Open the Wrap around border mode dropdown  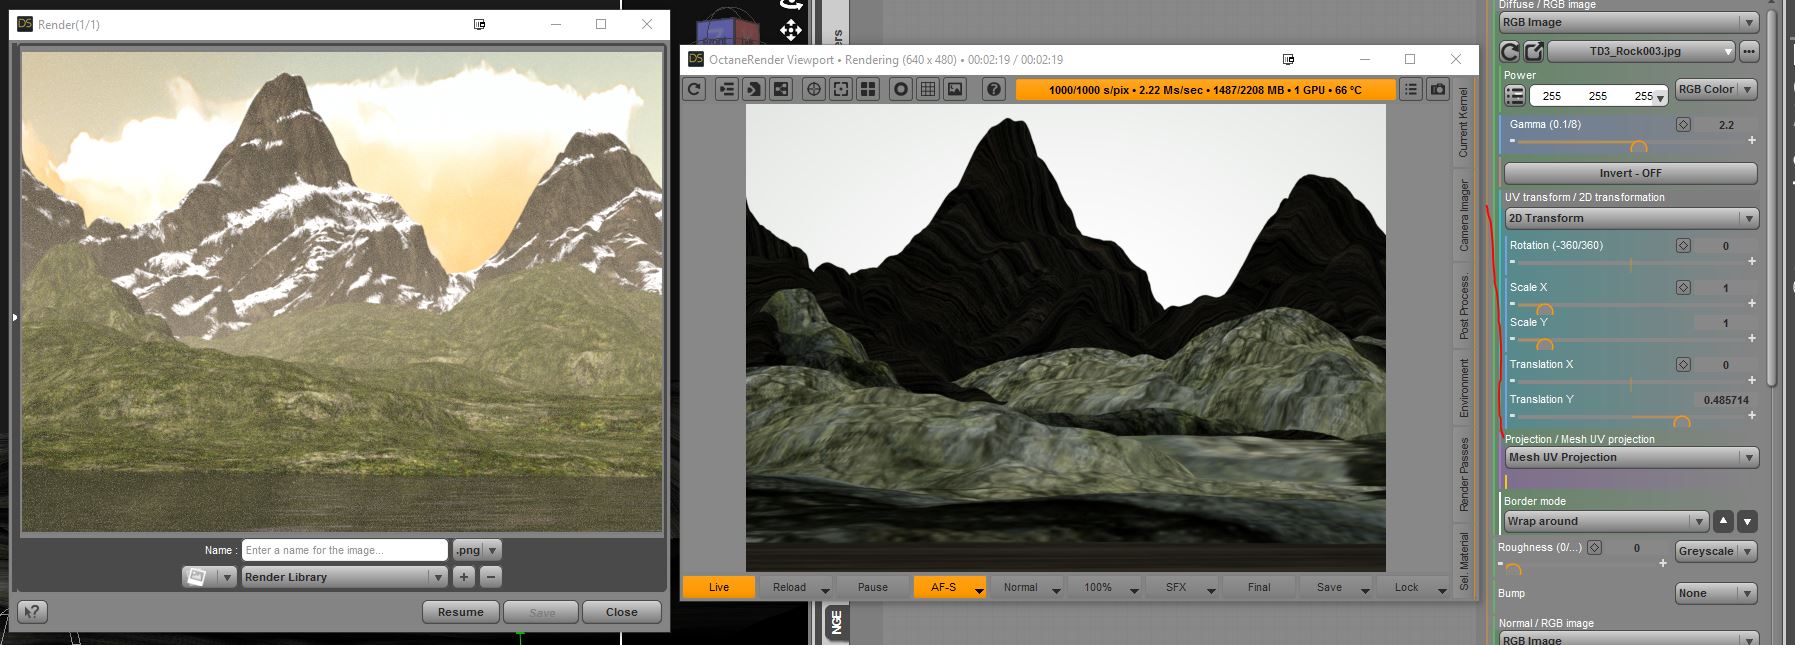1606,521
